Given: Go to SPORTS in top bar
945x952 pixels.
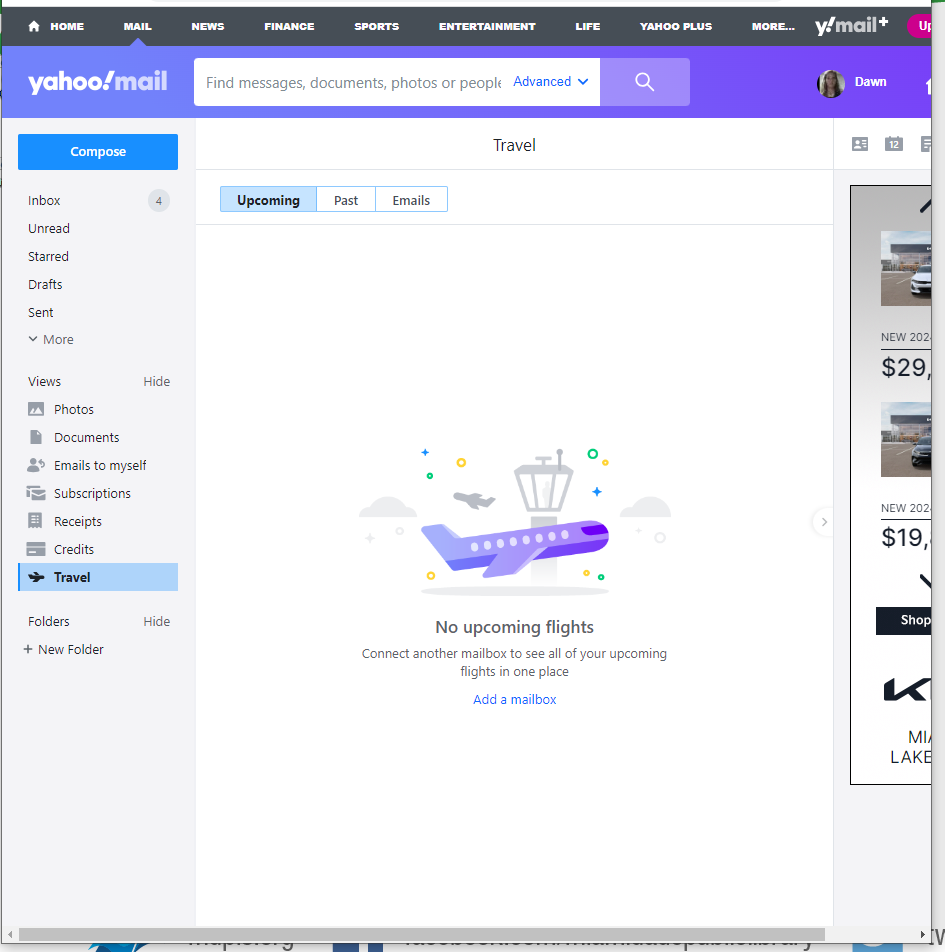Looking at the screenshot, I should pyautogui.click(x=377, y=26).
